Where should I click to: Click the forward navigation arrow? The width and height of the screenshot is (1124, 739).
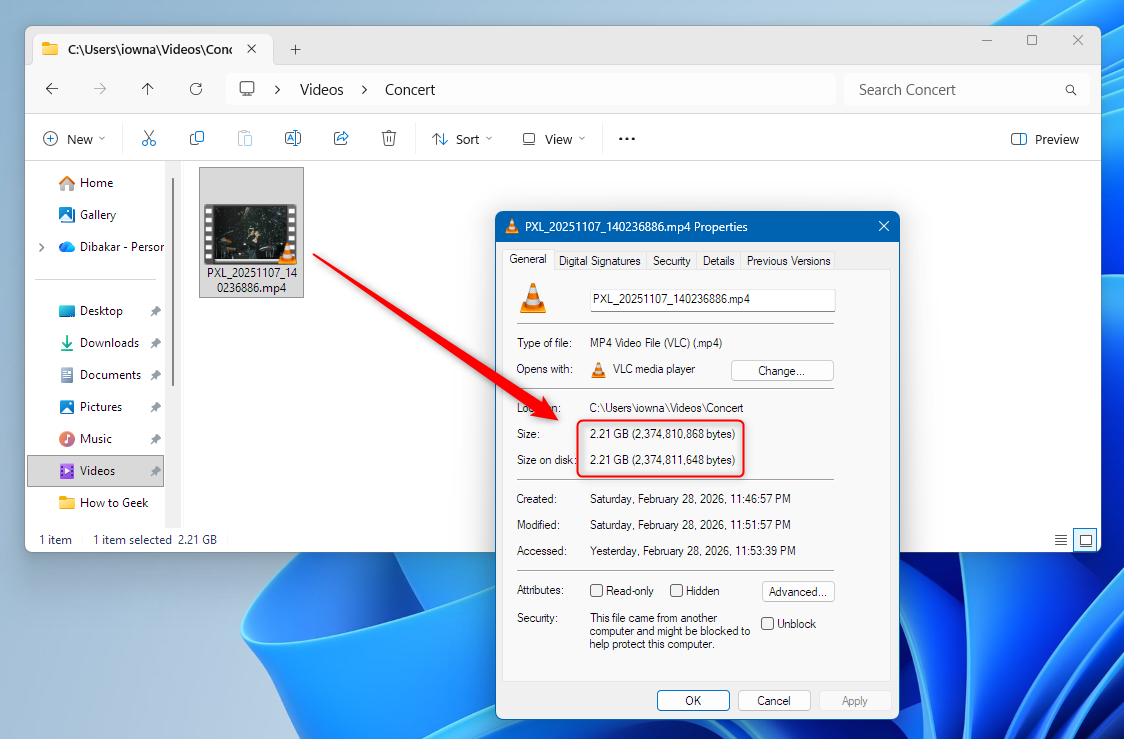[100, 89]
